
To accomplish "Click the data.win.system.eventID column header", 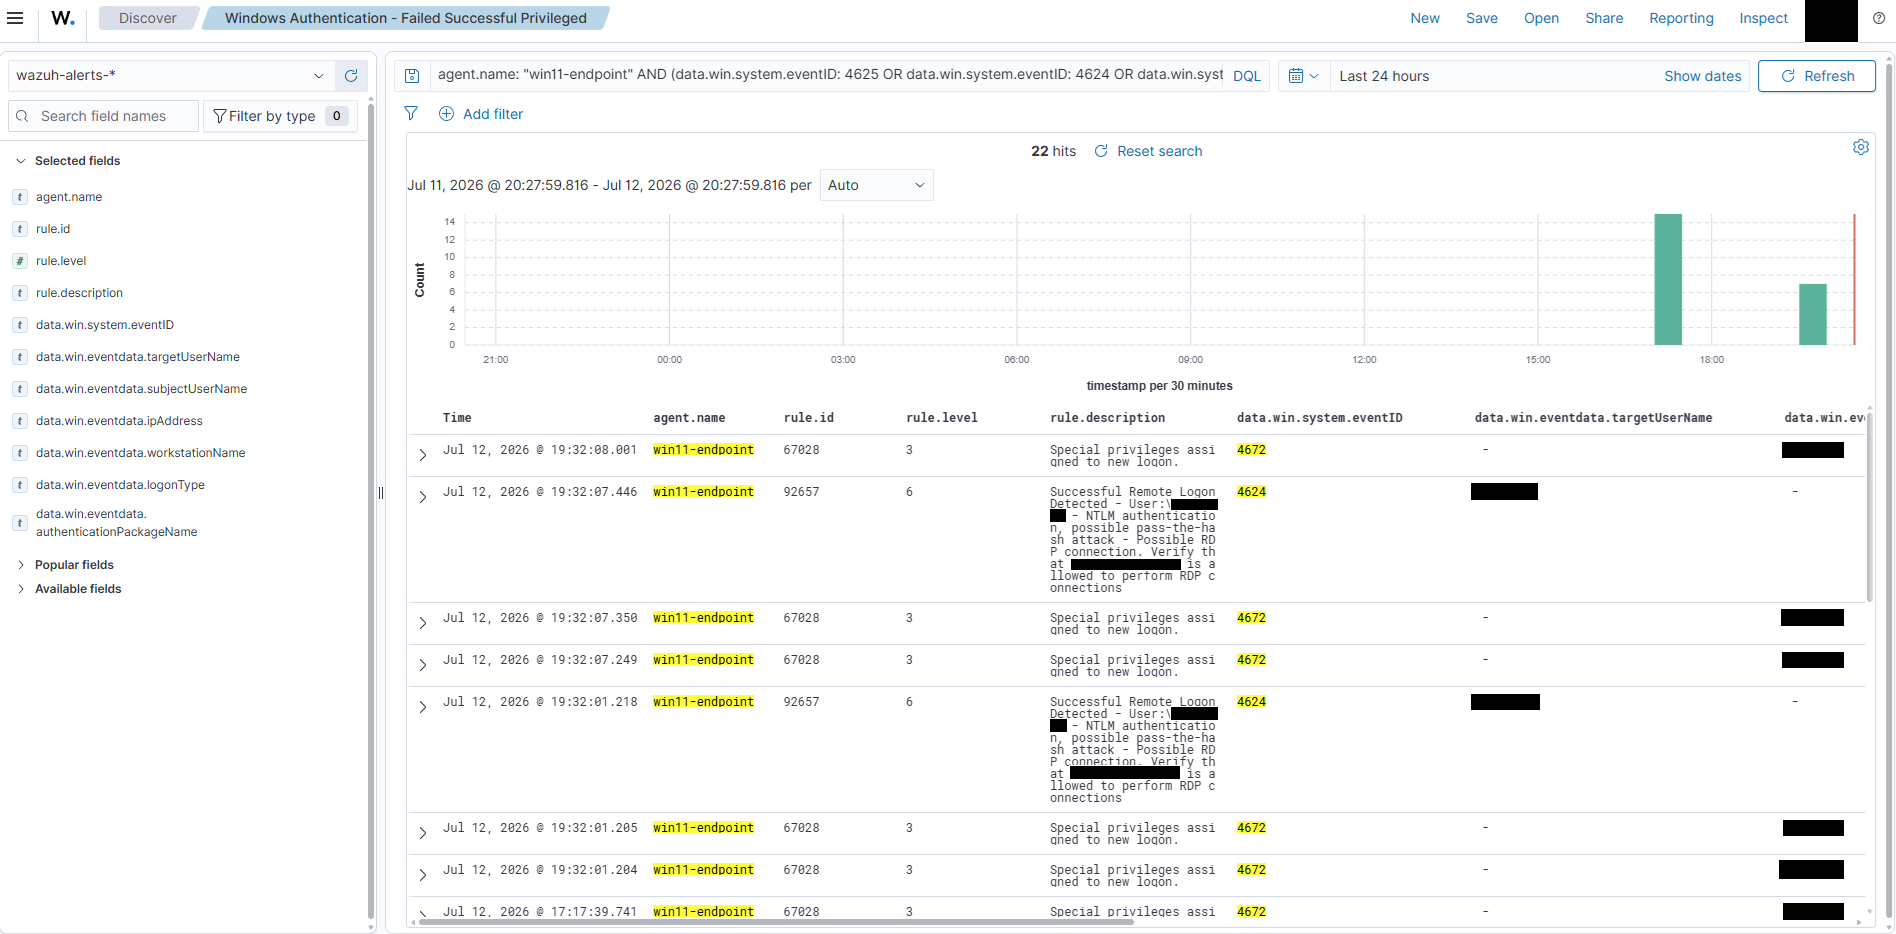I will click(x=1320, y=418).
